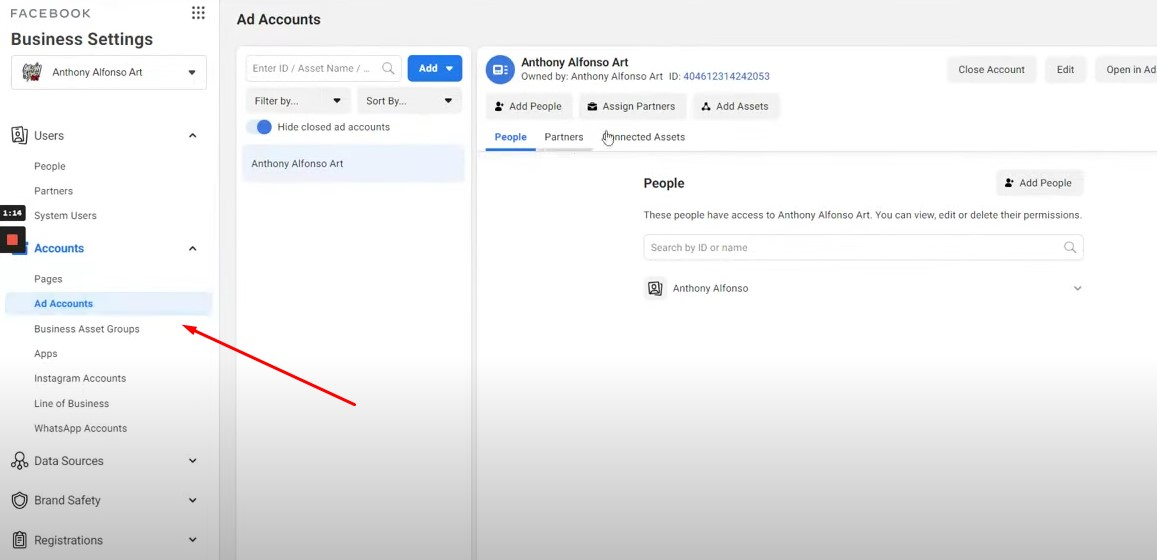Screen dimensions: 1157x560
Task: Click Anthony Alfonso person icon
Action: point(655,288)
